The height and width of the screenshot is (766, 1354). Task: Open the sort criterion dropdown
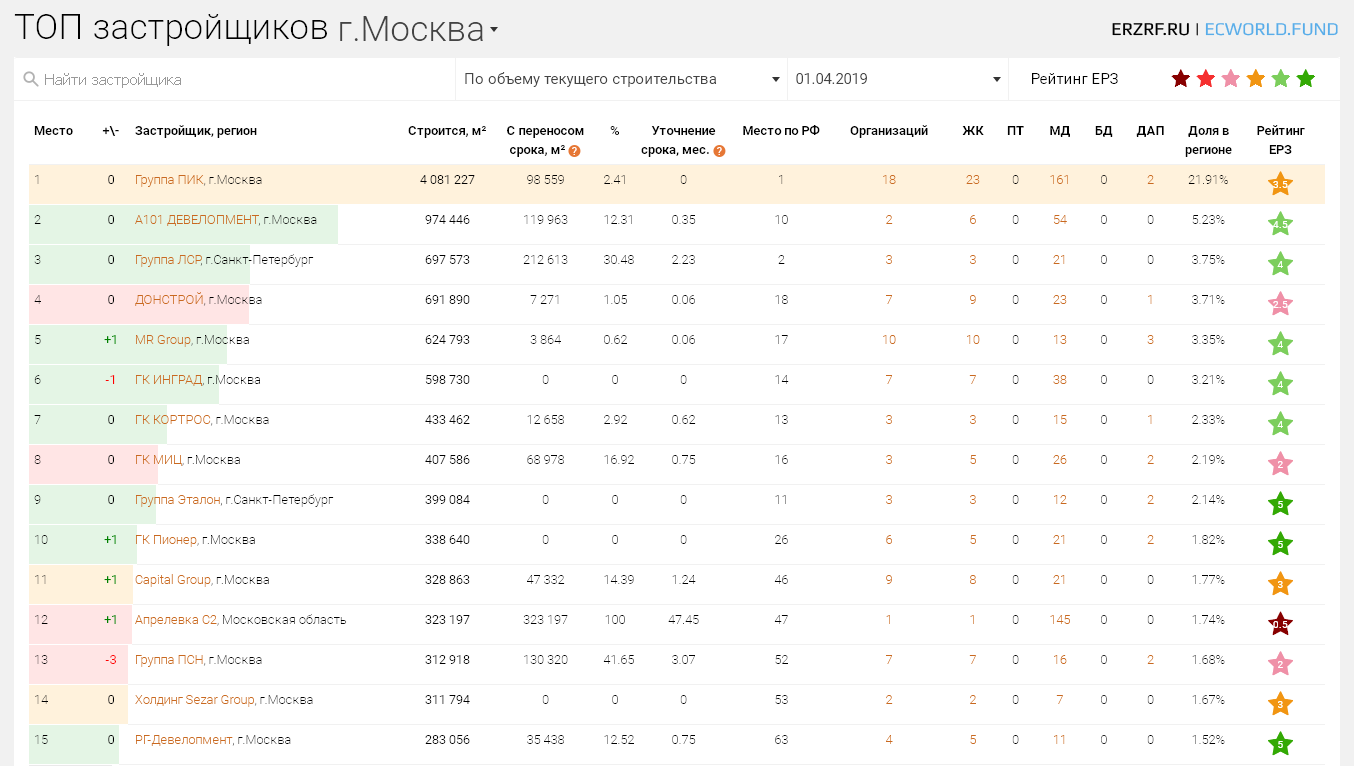coord(621,79)
